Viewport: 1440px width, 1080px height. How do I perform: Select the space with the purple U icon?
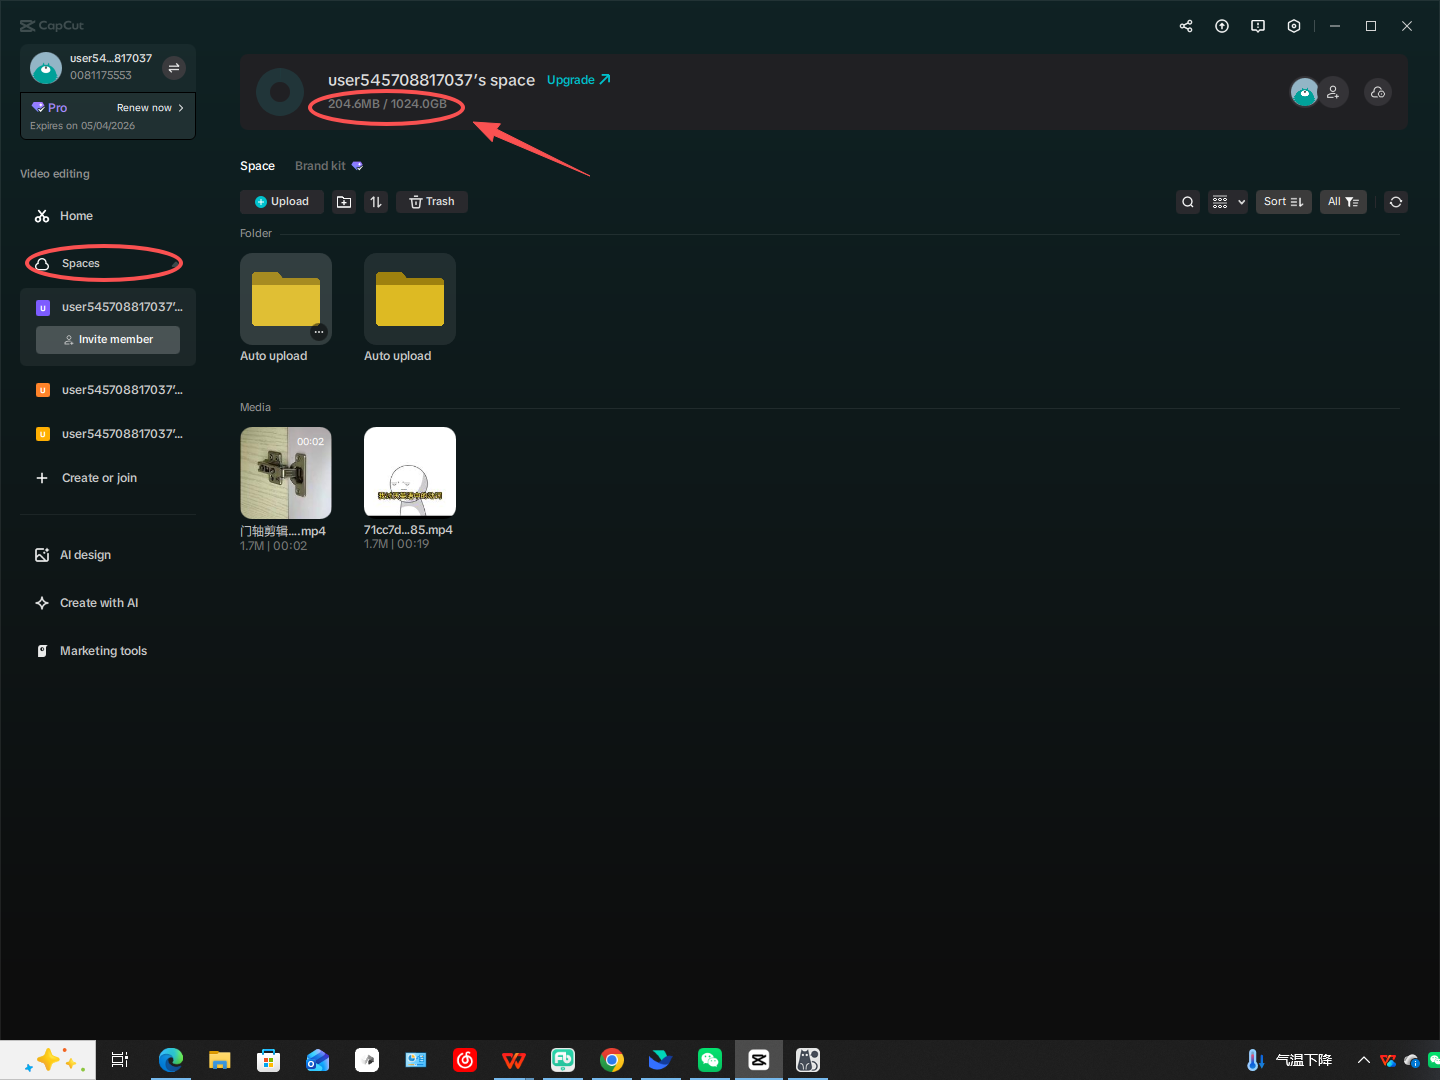108,307
